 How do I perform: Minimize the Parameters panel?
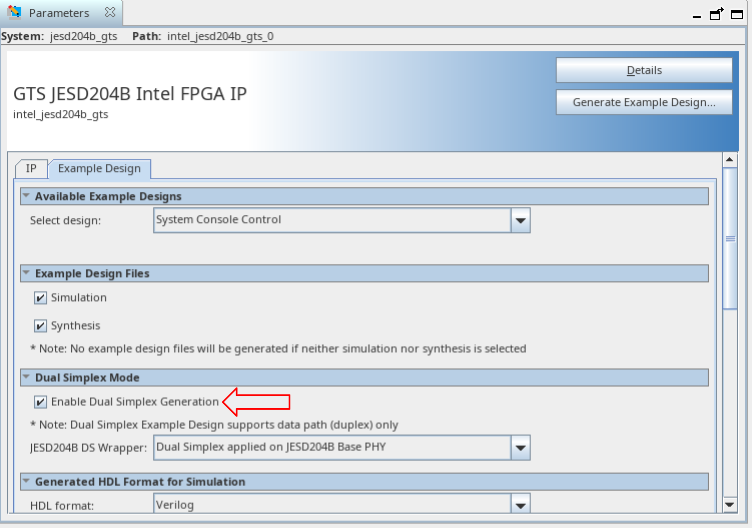point(697,15)
